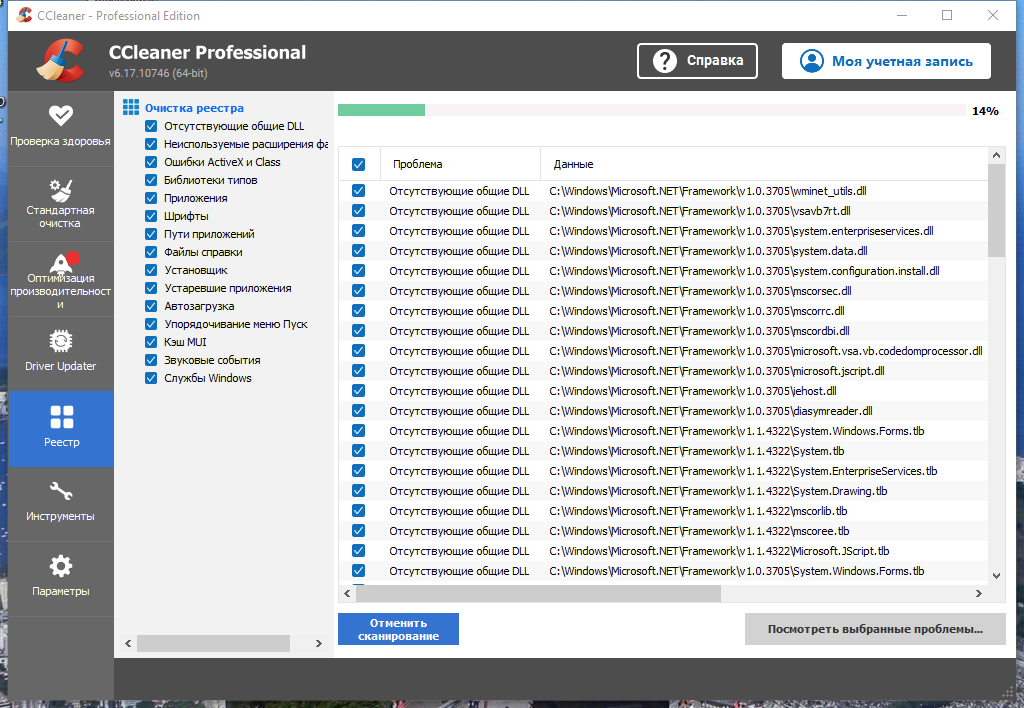The height and width of the screenshot is (708, 1024).
Task: Click right arrow of category list scrollbar
Action: coord(319,643)
